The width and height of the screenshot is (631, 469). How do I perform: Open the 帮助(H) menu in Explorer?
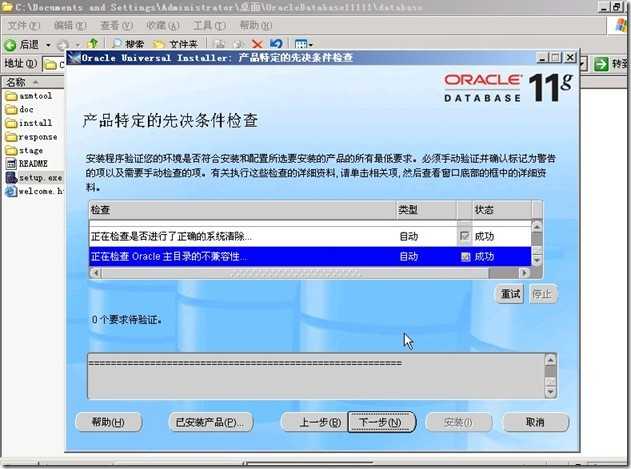tap(256, 26)
